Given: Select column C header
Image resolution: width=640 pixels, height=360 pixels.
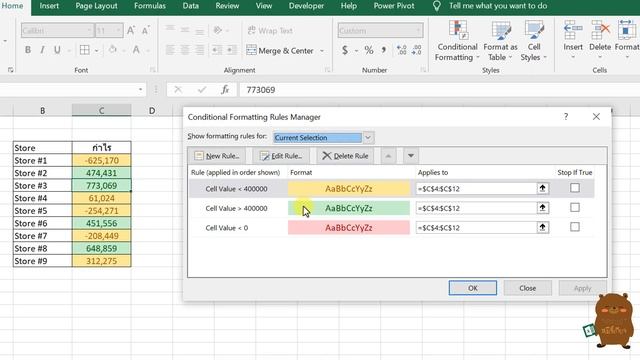Looking at the screenshot, I should tap(102, 110).
